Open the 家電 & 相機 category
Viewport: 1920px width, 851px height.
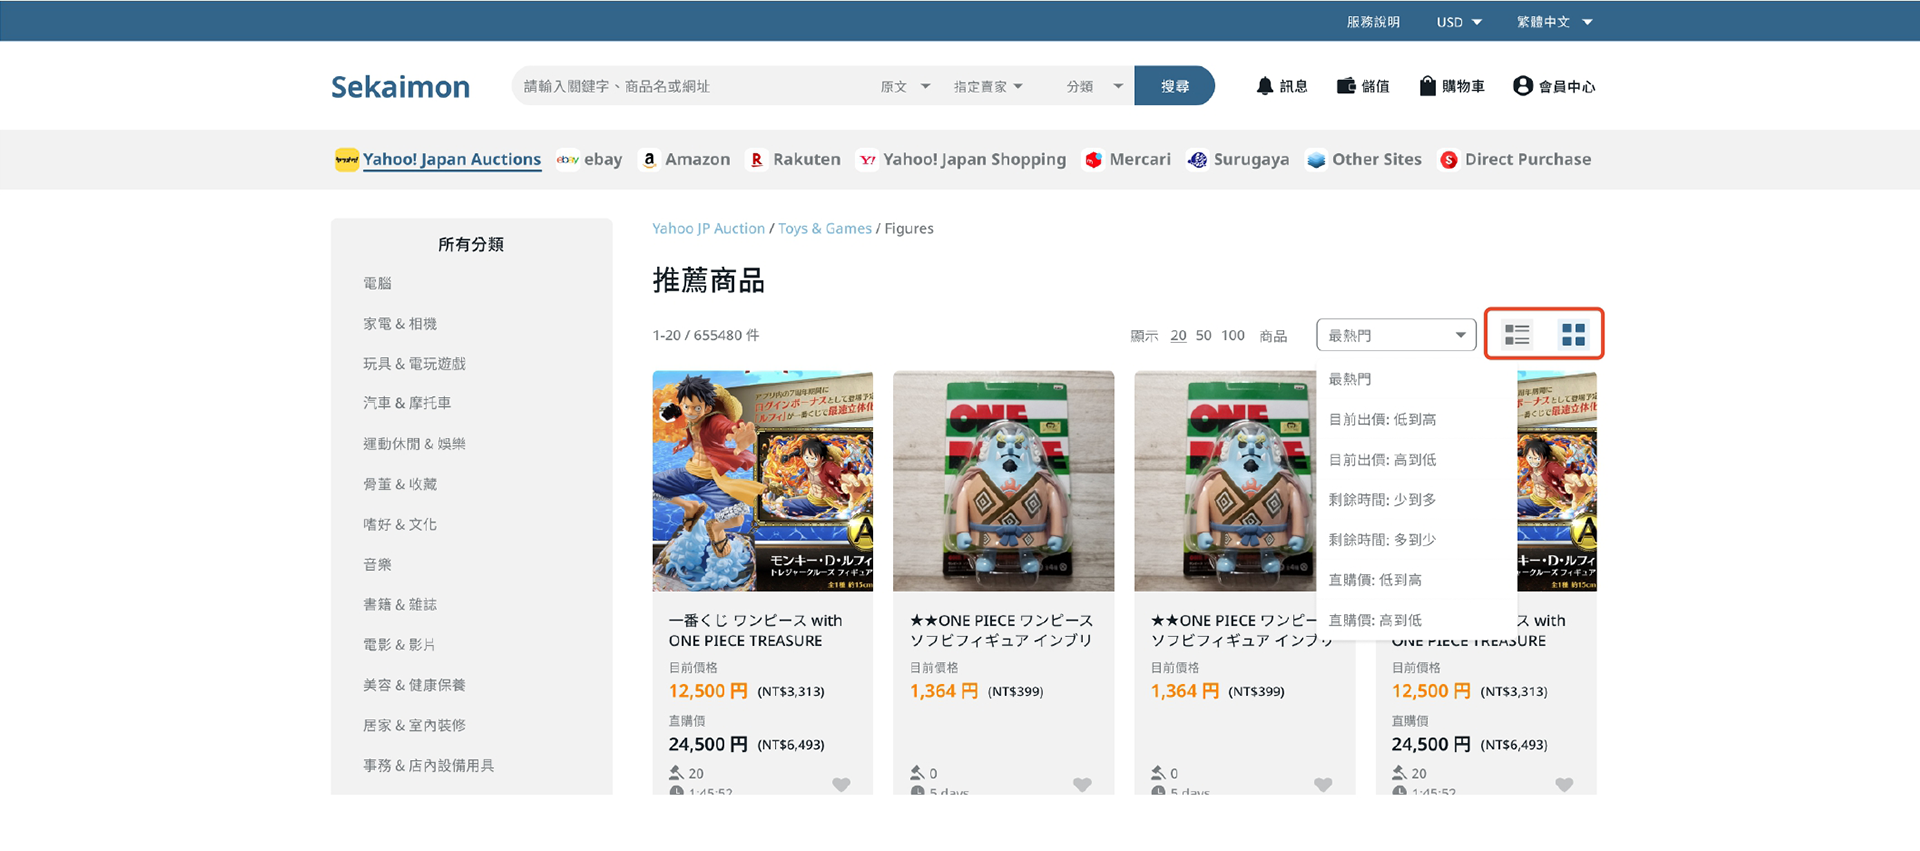(400, 323)
